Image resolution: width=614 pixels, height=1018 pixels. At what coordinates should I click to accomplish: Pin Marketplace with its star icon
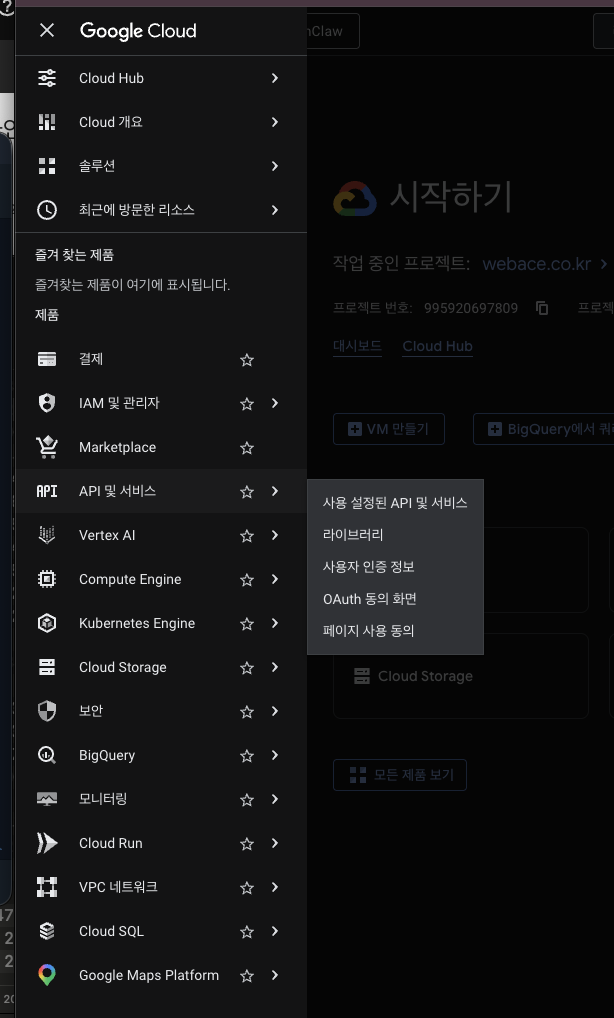tap(247, 448)
